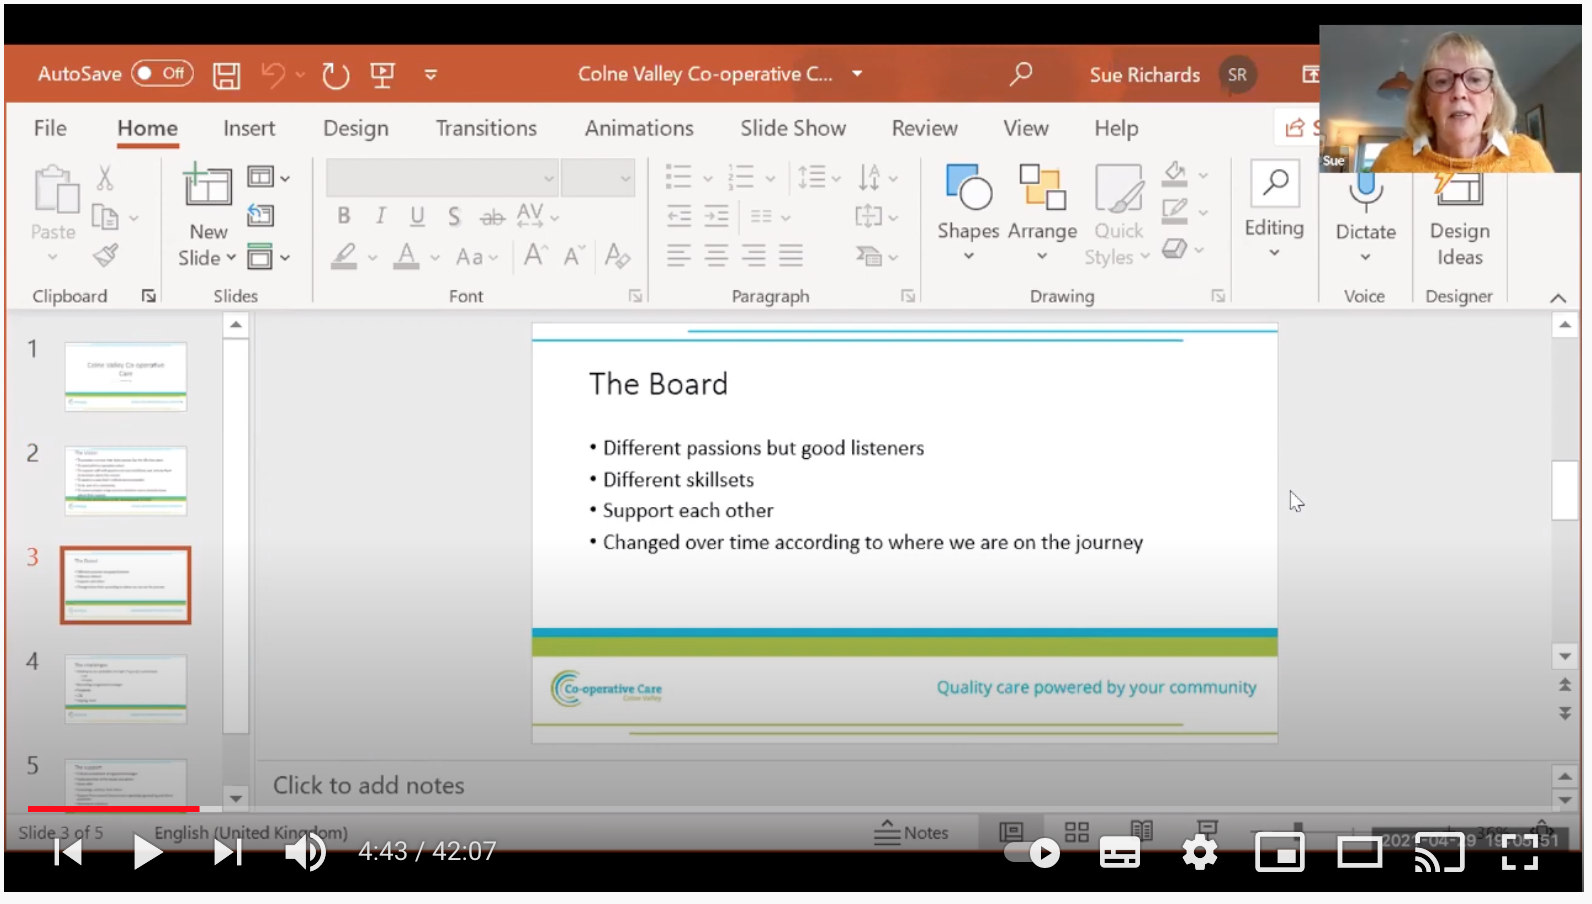The width and height of the screenshot is (1592, 904).
Task: Collapse the ribbon chevron
Action: click(x=1558, y=298)
